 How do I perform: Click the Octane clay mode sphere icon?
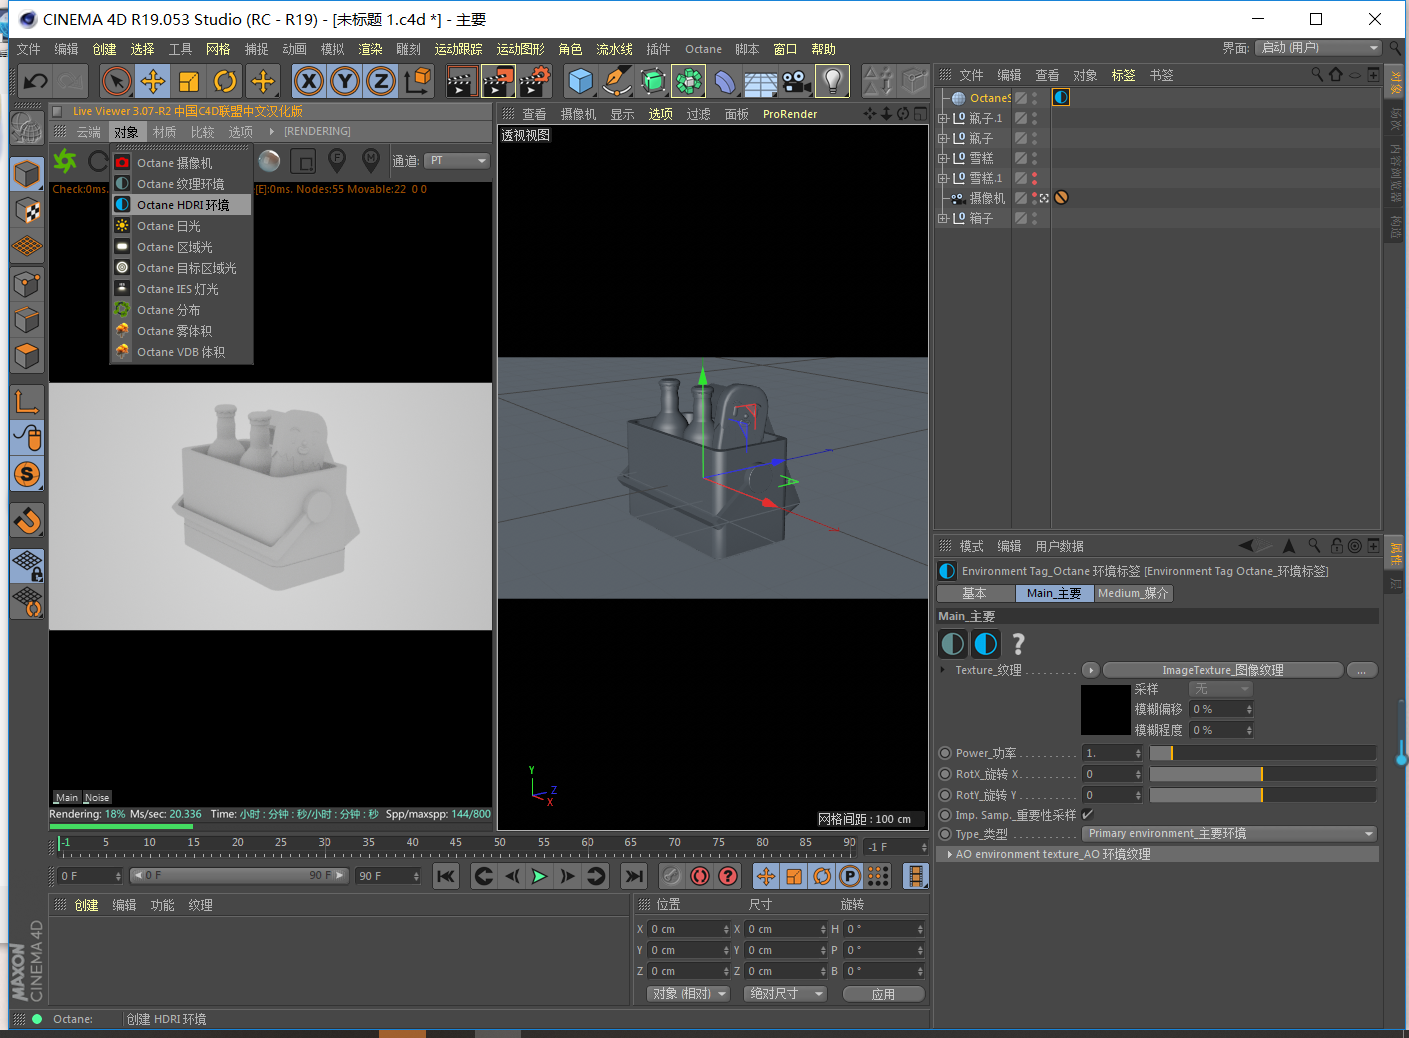click(269, 160)
